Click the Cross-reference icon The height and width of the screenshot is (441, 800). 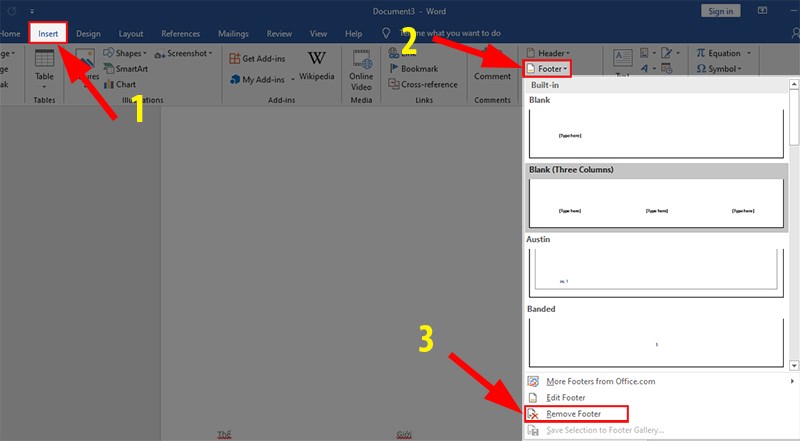tap(393, 84)
